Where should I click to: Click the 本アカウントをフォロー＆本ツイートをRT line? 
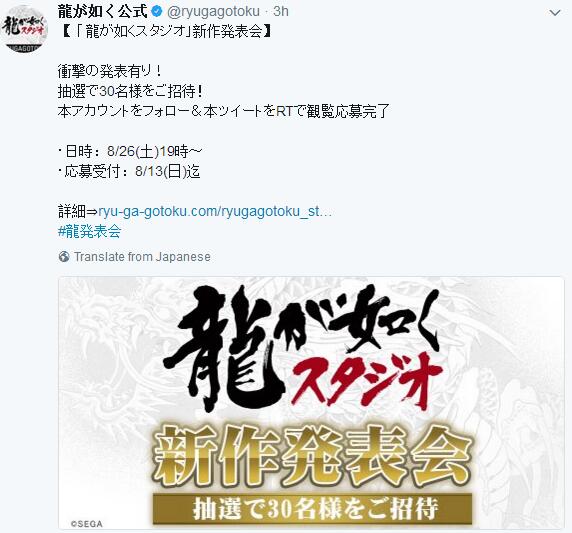[x=224, y=111]
